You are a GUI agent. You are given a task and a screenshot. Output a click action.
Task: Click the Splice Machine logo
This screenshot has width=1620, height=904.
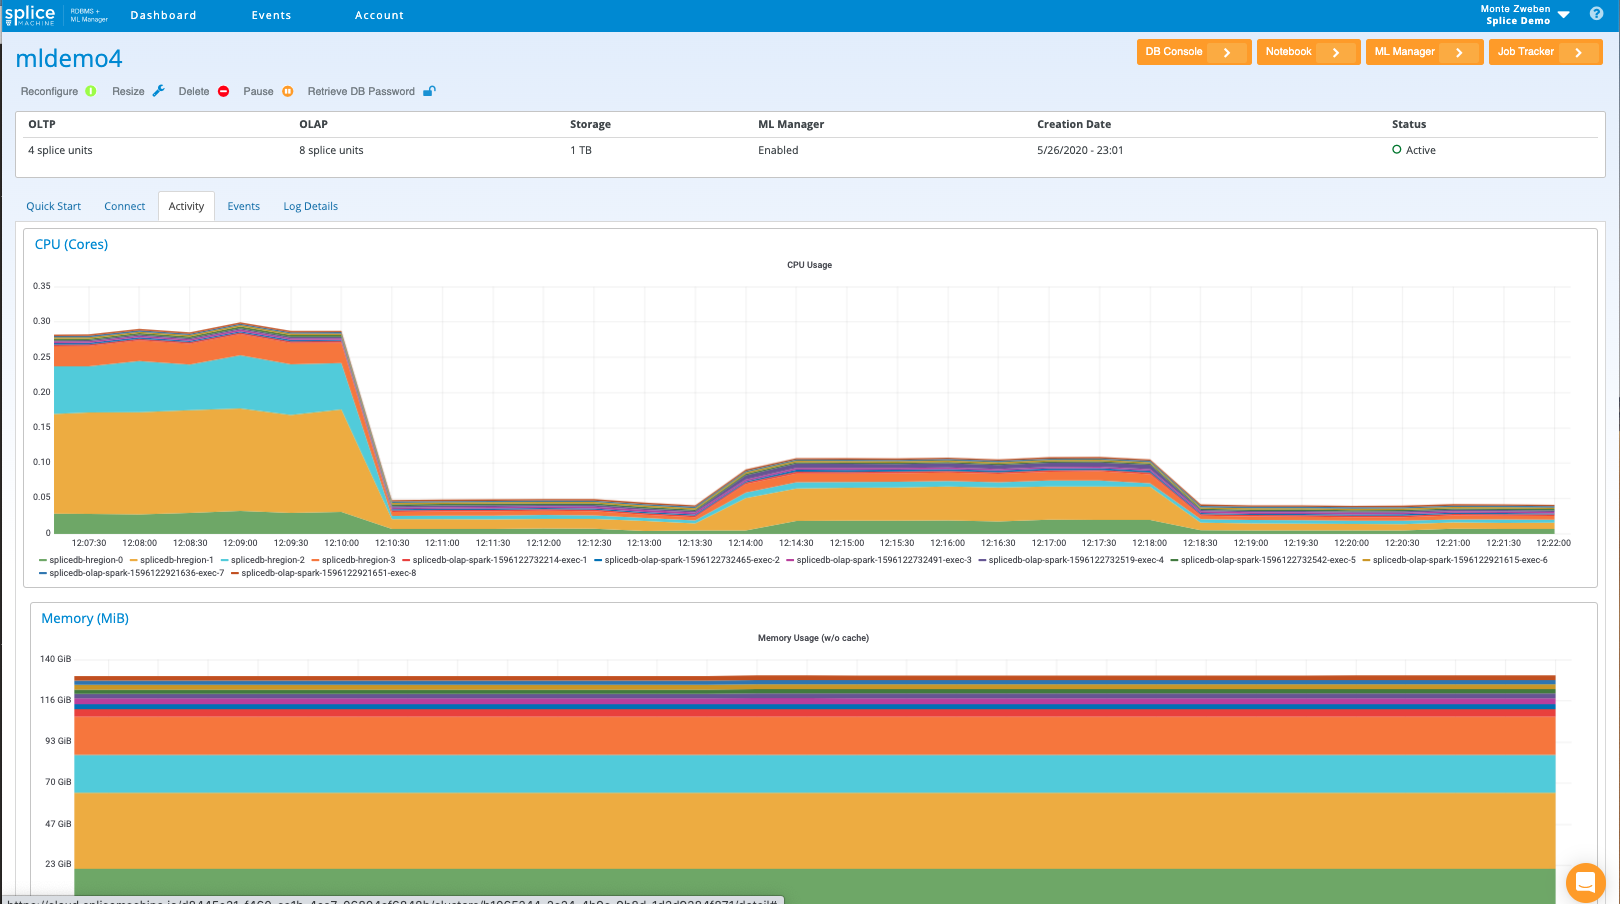point(30,15)
